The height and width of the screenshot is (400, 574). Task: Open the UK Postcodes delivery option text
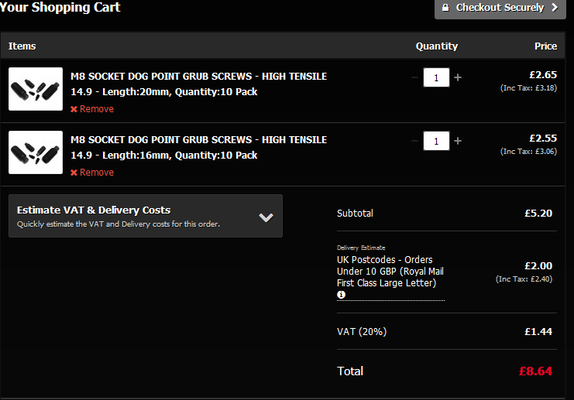tap(390, 271)
